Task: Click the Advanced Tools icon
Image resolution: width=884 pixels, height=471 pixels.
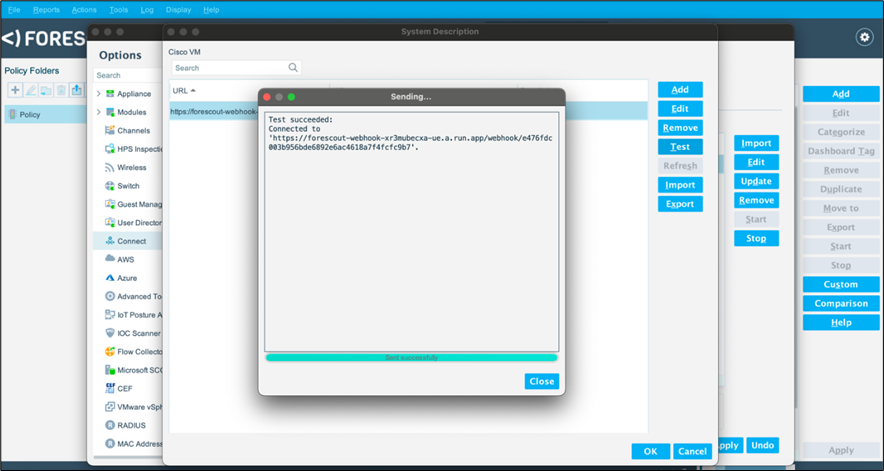Action: pos(110,296)
